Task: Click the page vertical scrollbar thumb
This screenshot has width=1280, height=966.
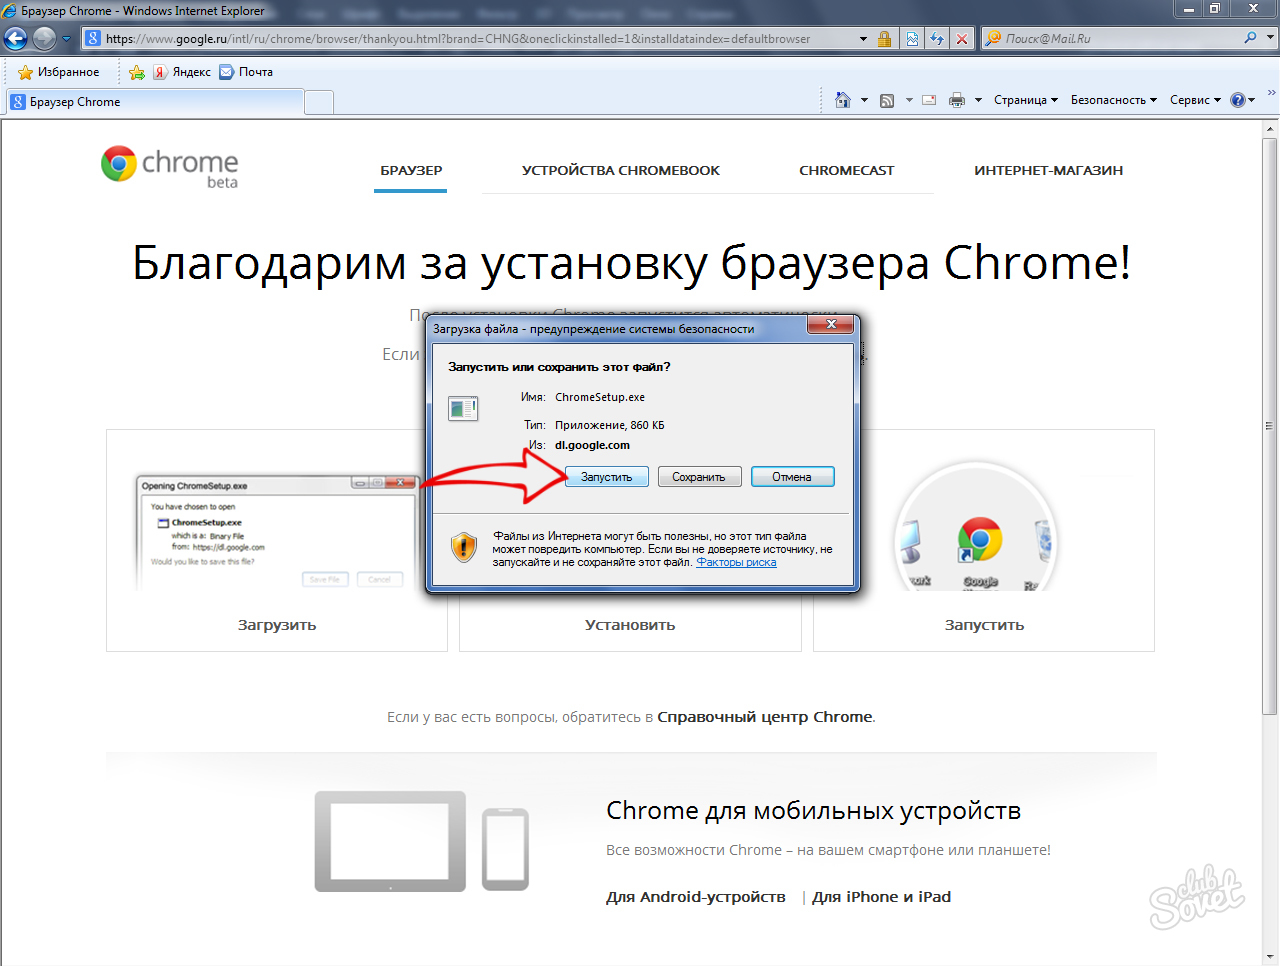Action: [x=1270, y=425]
